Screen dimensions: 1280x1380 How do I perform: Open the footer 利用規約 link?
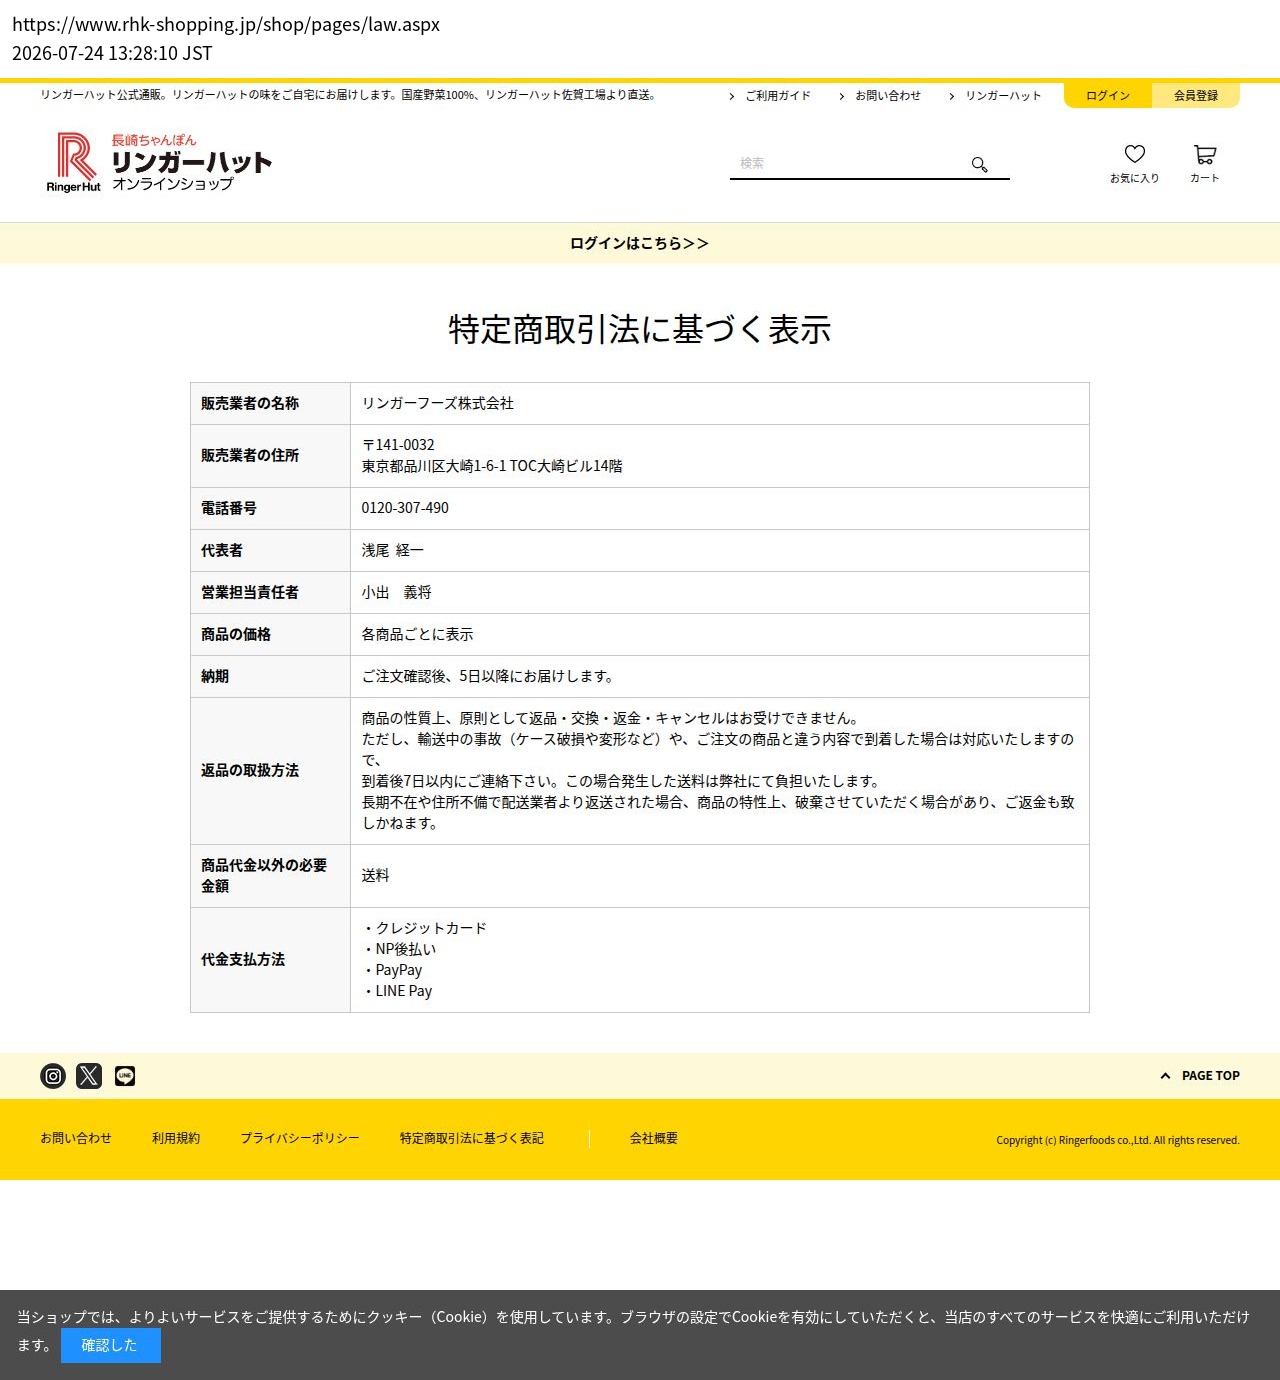point(176,1138)
